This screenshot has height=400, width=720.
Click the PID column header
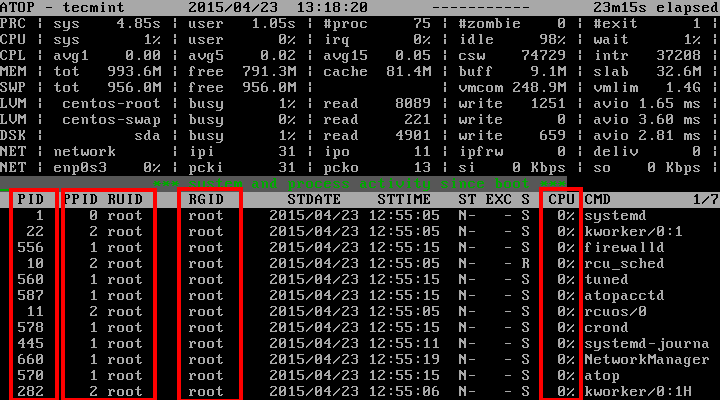[x=32, y=199]
